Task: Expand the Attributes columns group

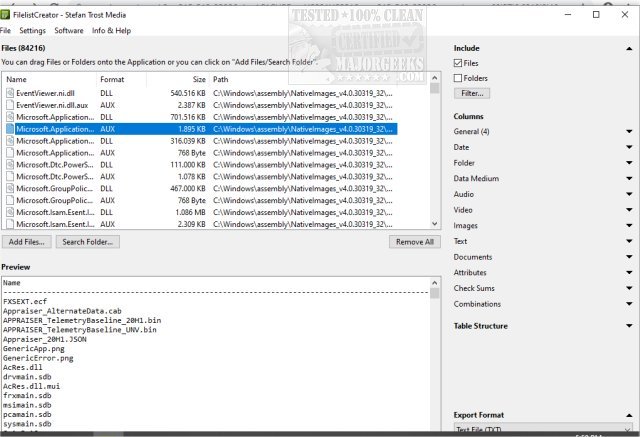Action: pos(629,273)
